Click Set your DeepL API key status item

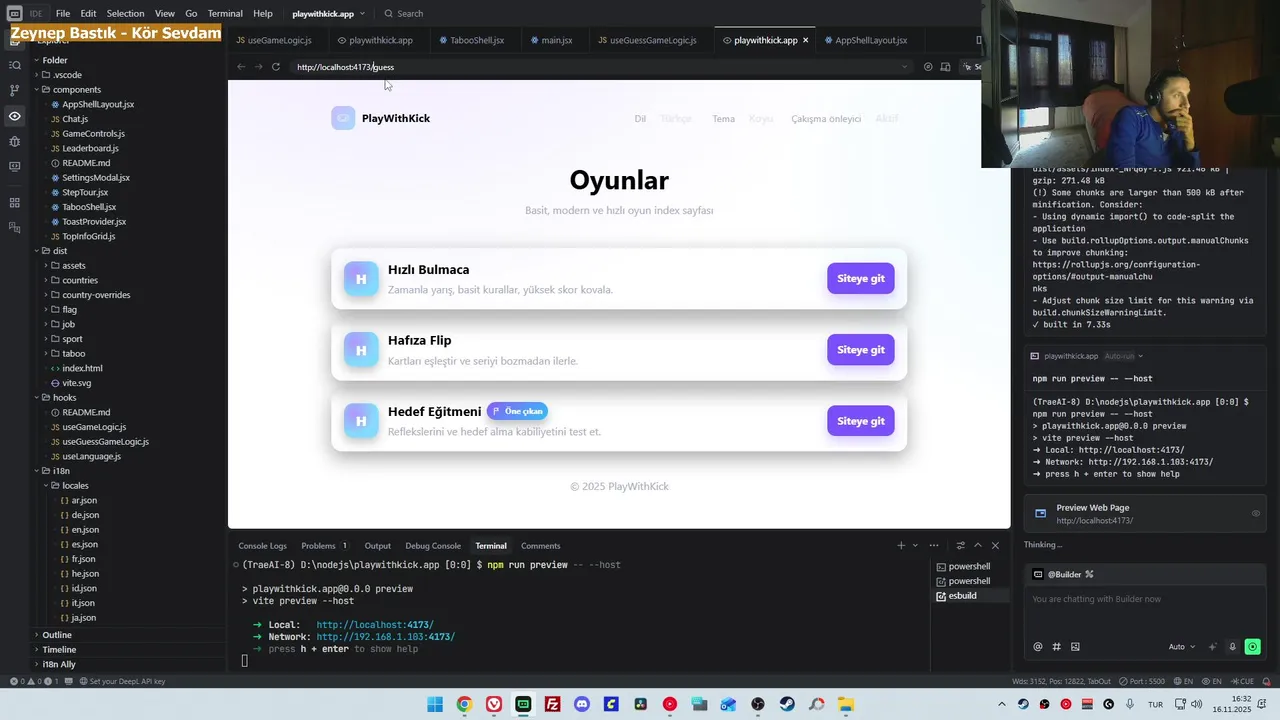122,681
